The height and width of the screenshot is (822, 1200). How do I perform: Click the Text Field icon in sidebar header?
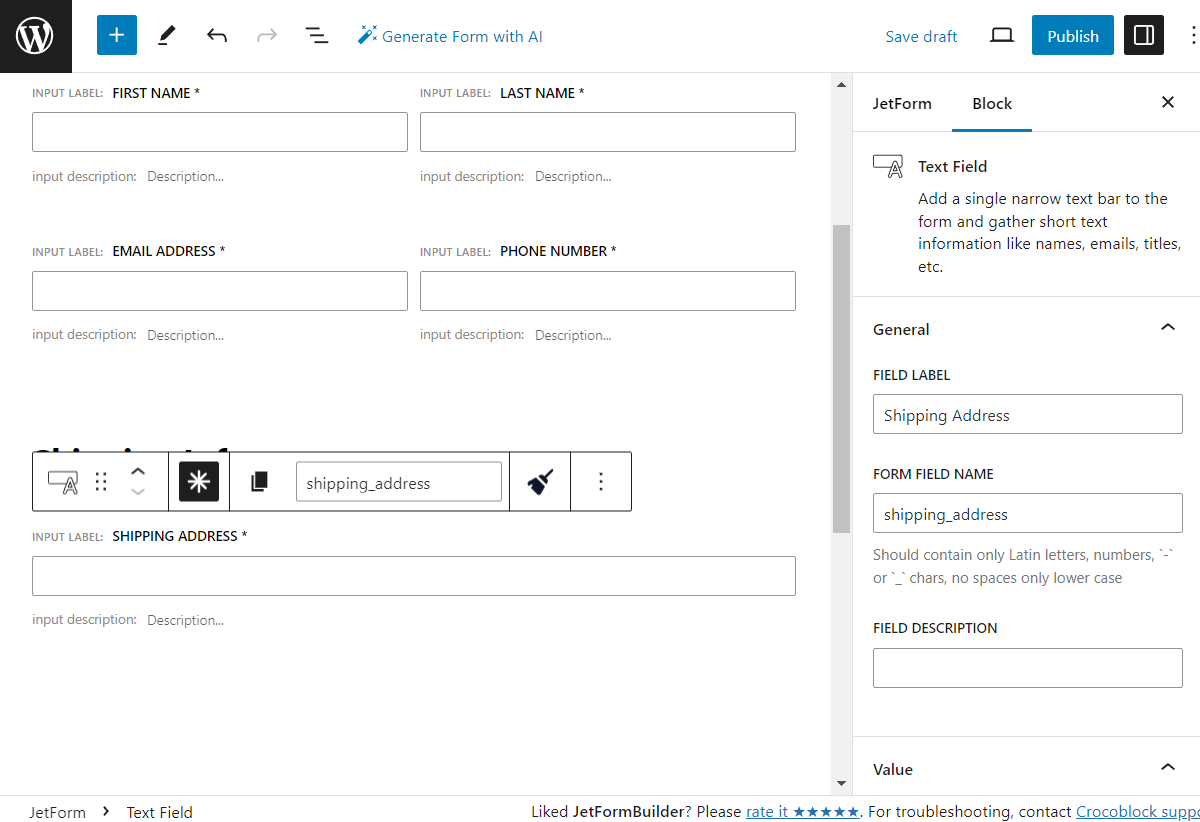click(x=888, y=166)
